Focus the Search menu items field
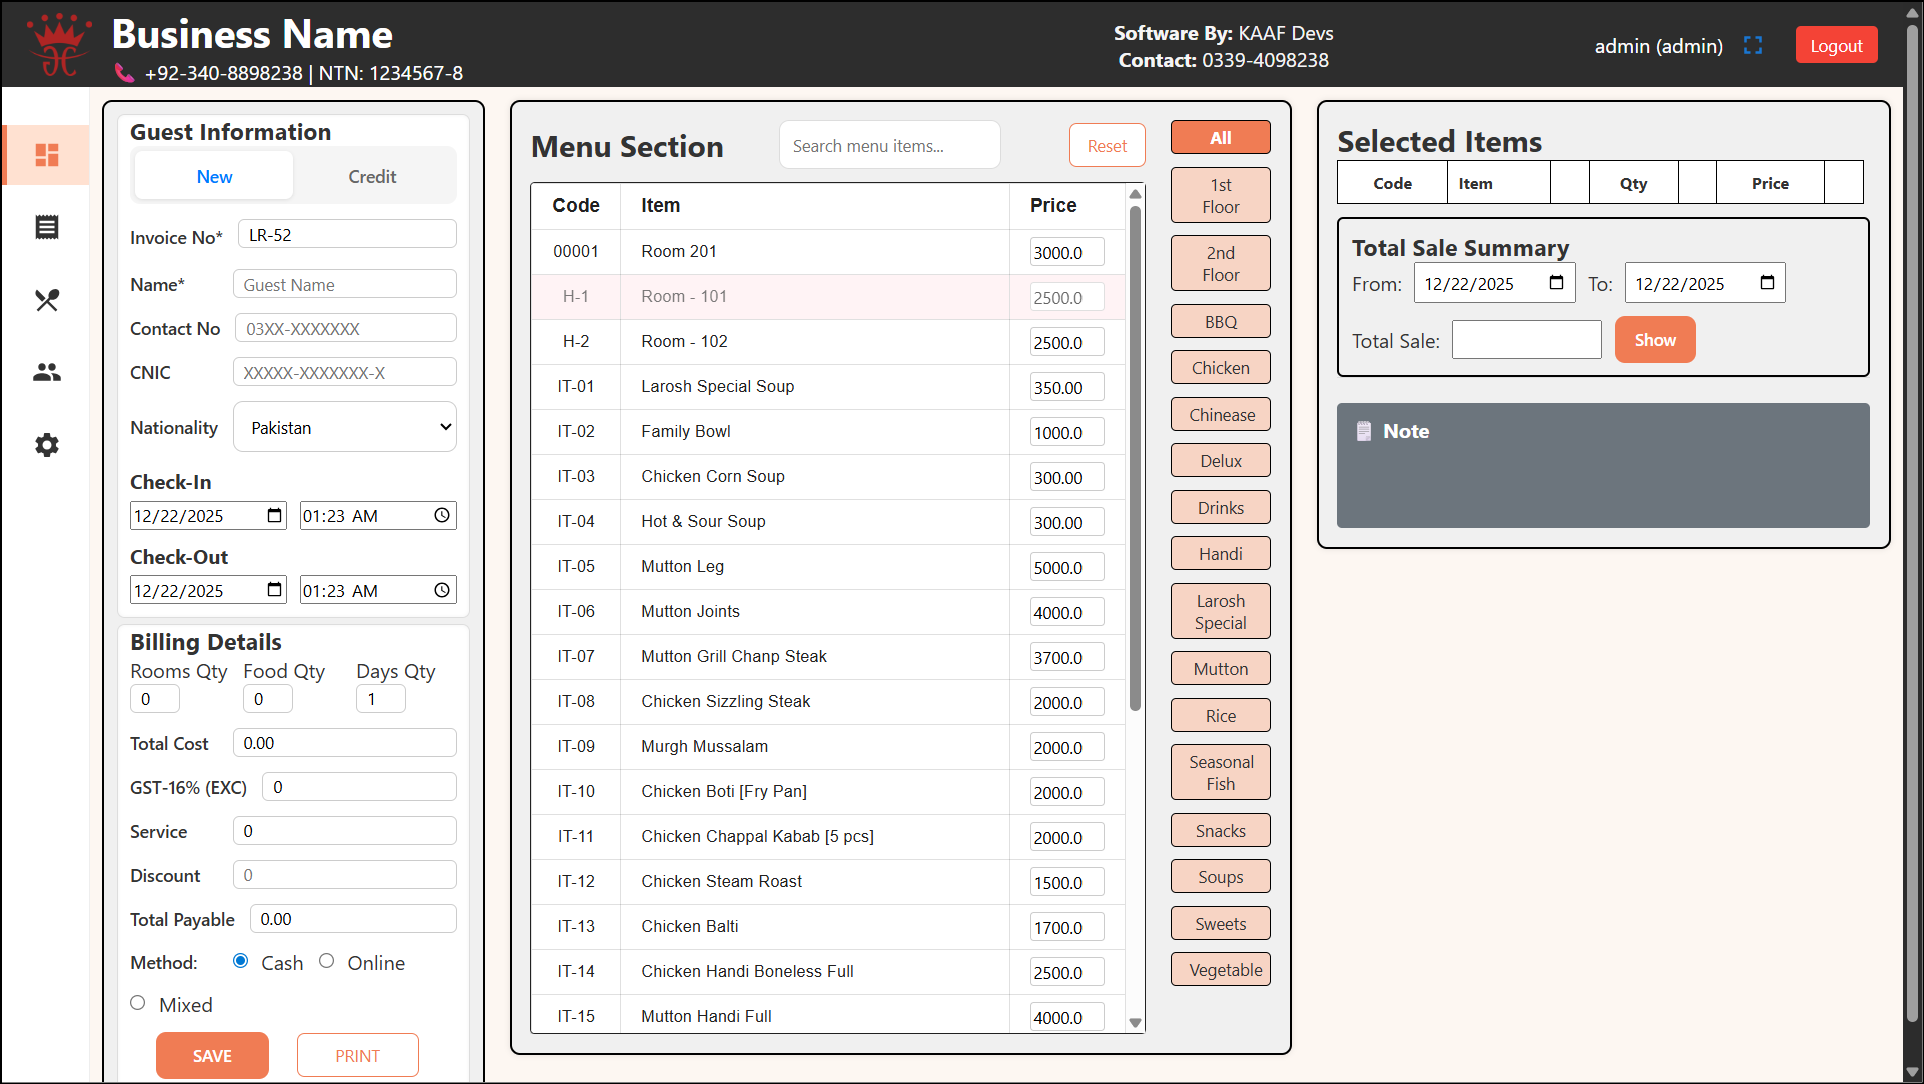 pos(890,146)
